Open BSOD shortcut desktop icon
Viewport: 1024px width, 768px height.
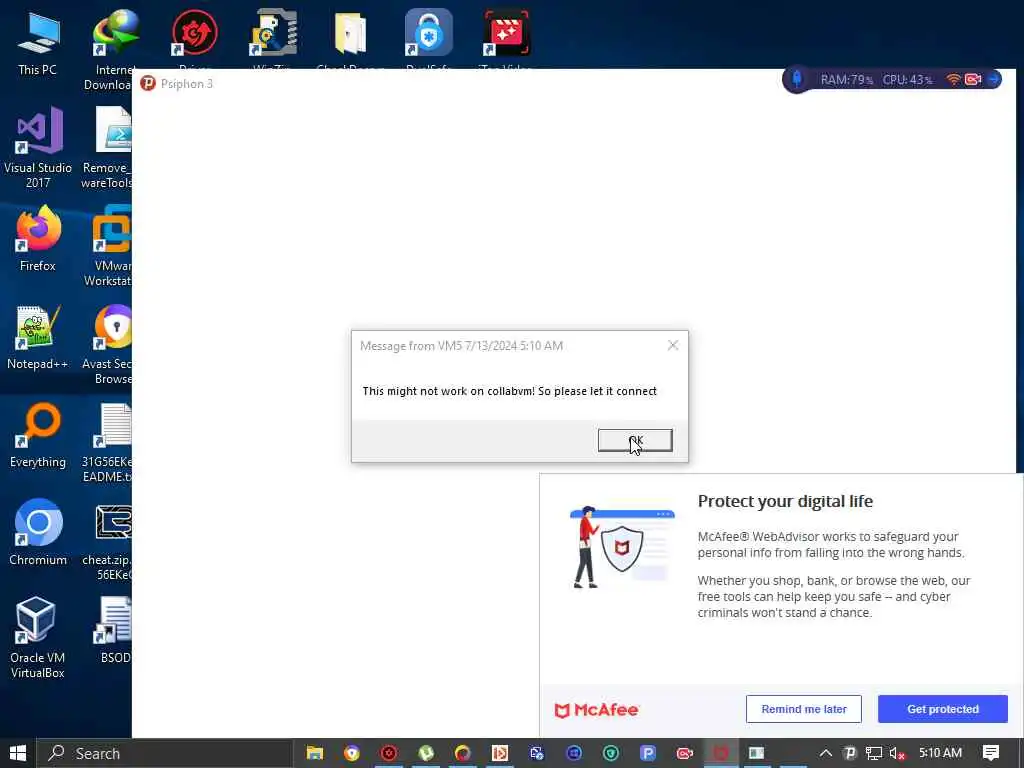click(114, 631)
